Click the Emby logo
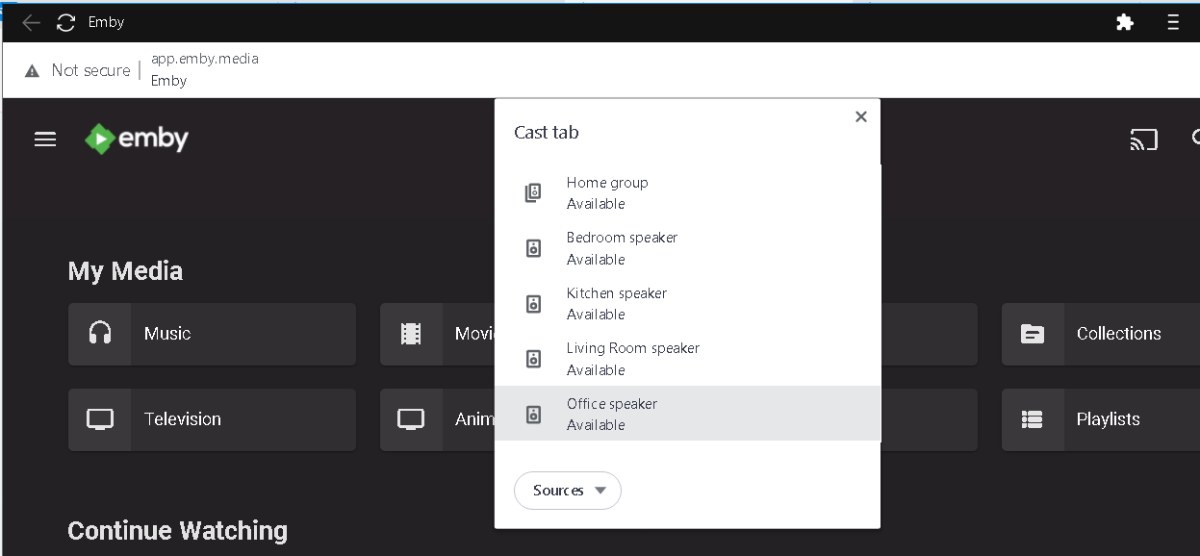 (x=137, y=139)
